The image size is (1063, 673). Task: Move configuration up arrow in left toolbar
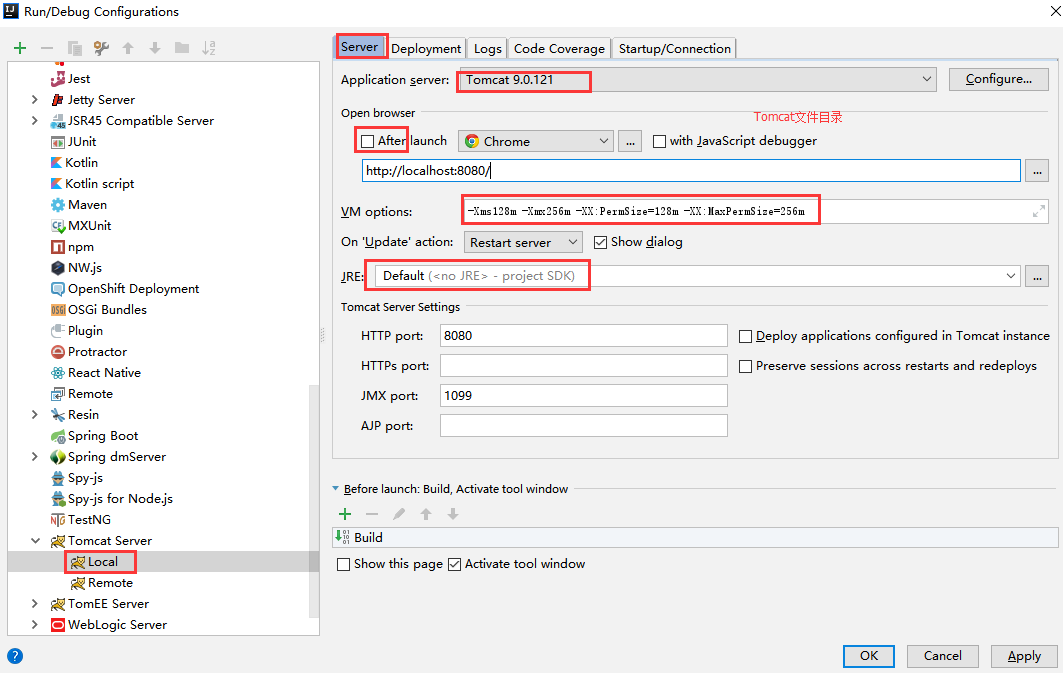[128, 48]
